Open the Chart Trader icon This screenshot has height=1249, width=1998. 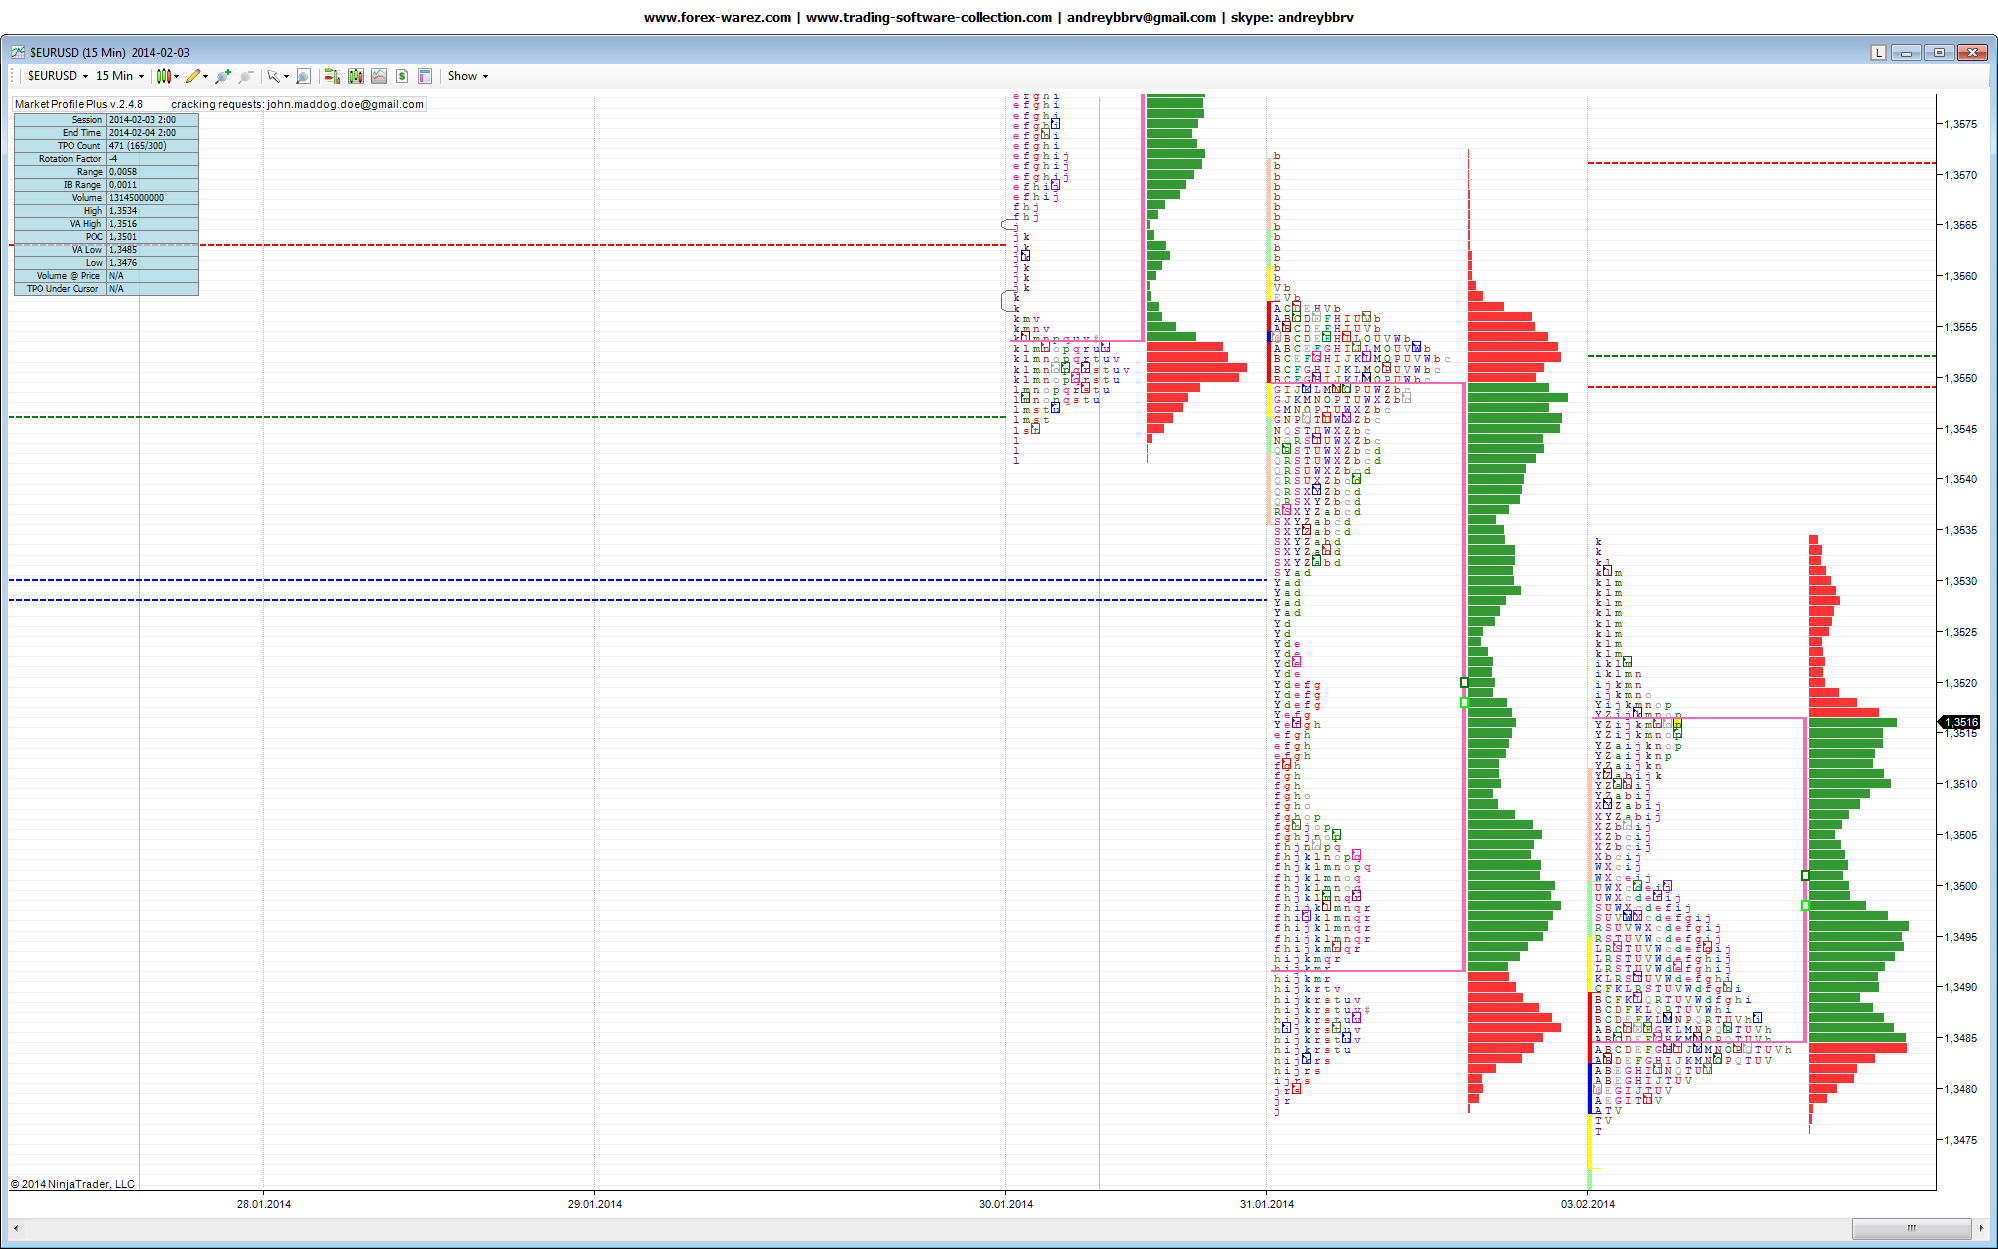click(x=332, y=76)
